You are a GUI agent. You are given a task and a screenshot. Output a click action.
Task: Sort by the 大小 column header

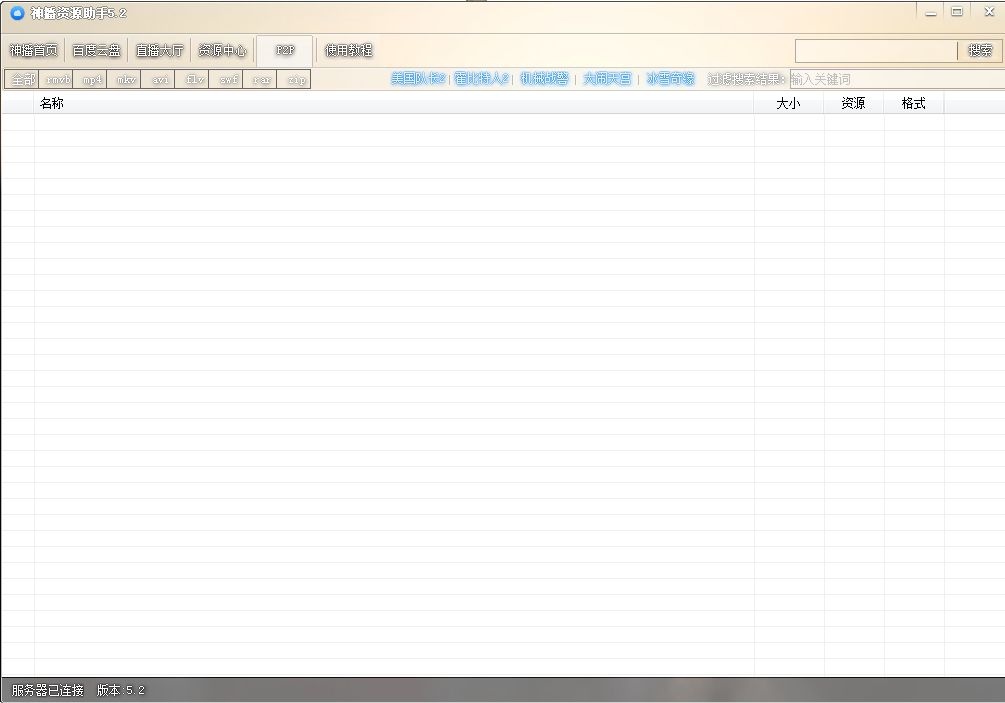tap(788, 104)
